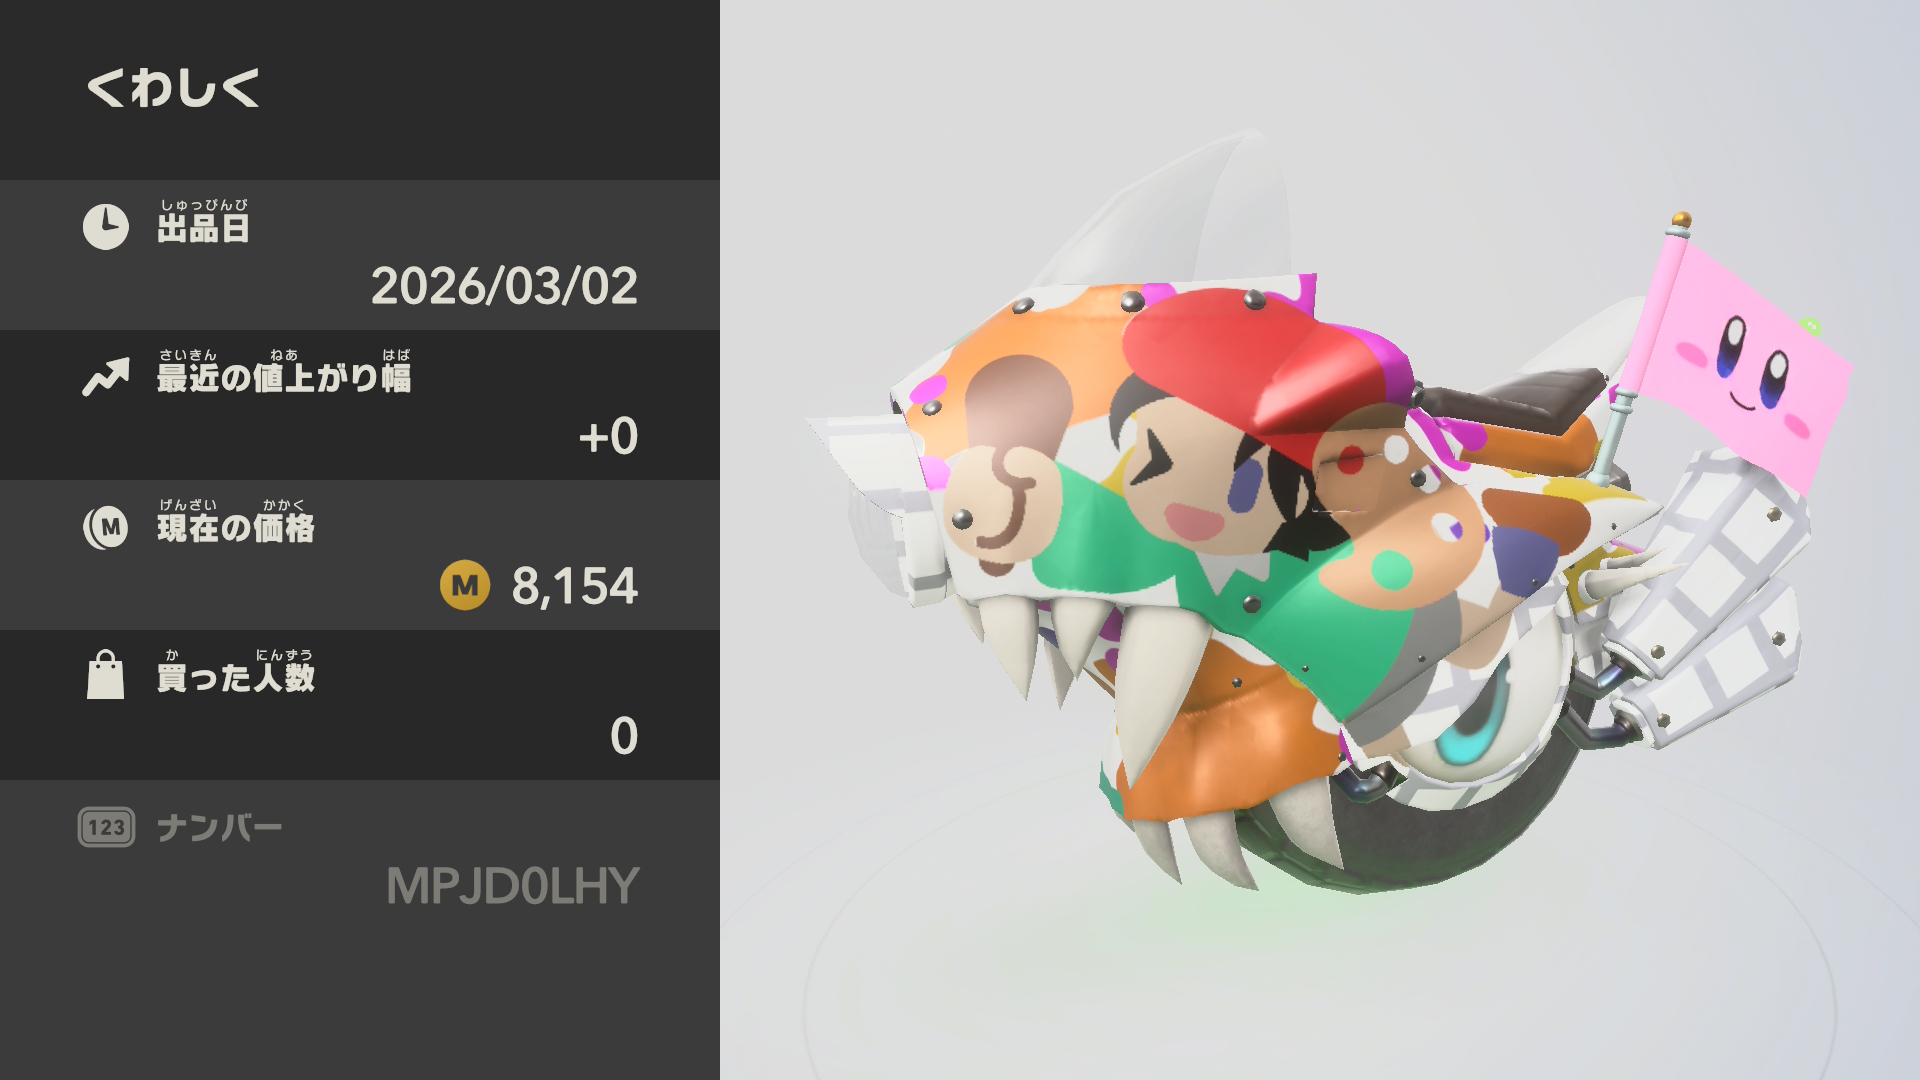Select the 買った人数 row
Viewport: 1920px width, 1080px height.
pos(360,705)
